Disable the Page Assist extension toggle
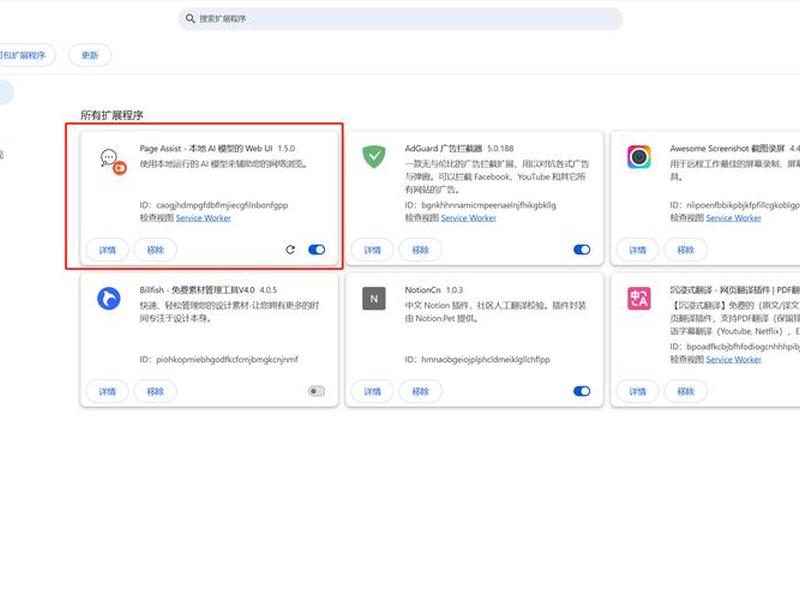The image size is (800, 600). (317, 249)
